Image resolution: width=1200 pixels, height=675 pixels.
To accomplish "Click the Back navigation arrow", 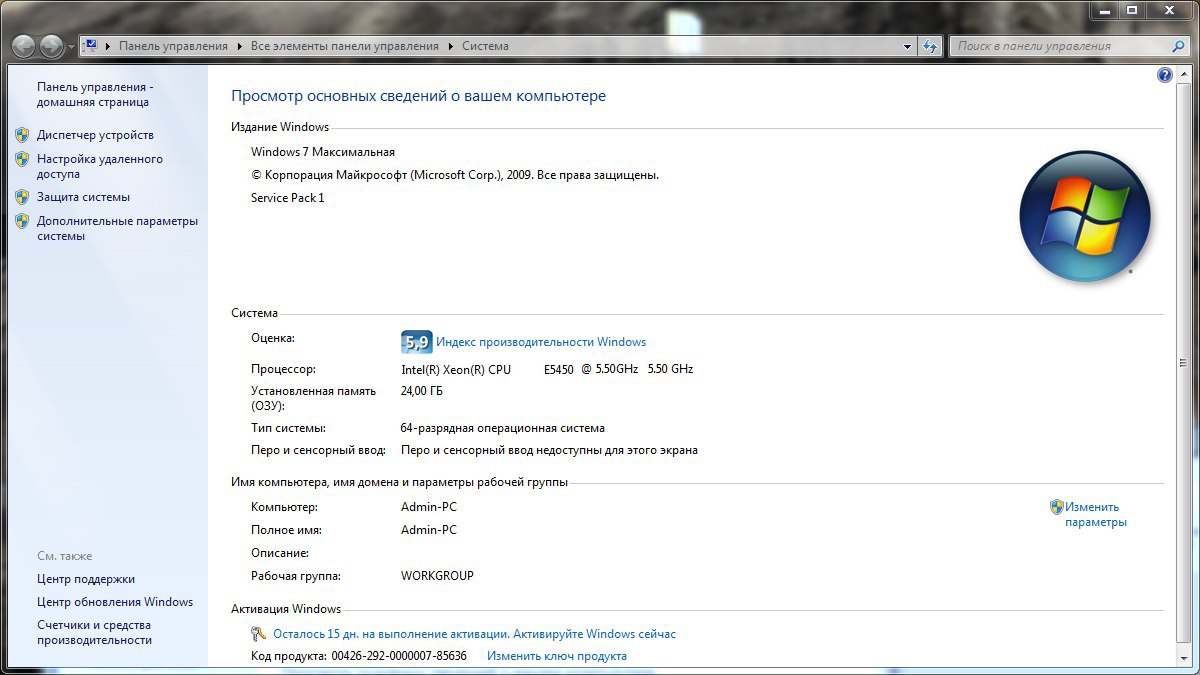I will [24, 46].
